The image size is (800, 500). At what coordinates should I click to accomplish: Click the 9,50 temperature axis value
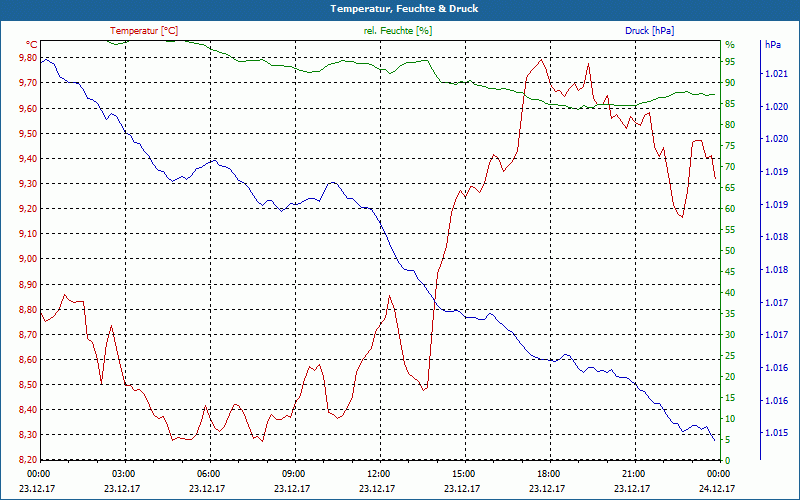coord(28,134)
